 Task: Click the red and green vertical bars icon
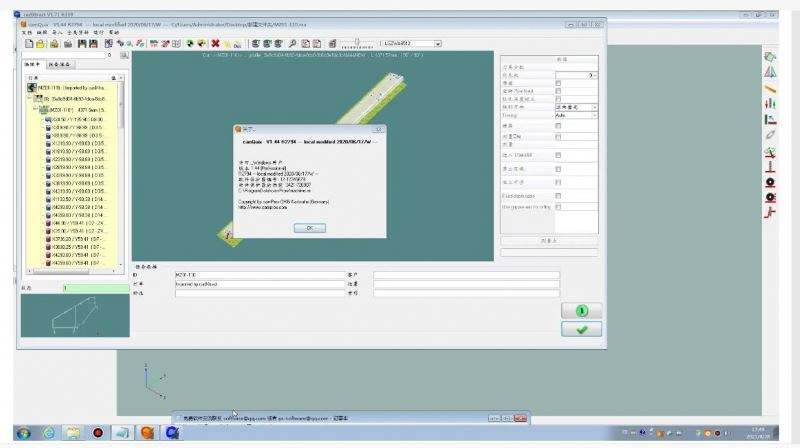pos(770,104)
